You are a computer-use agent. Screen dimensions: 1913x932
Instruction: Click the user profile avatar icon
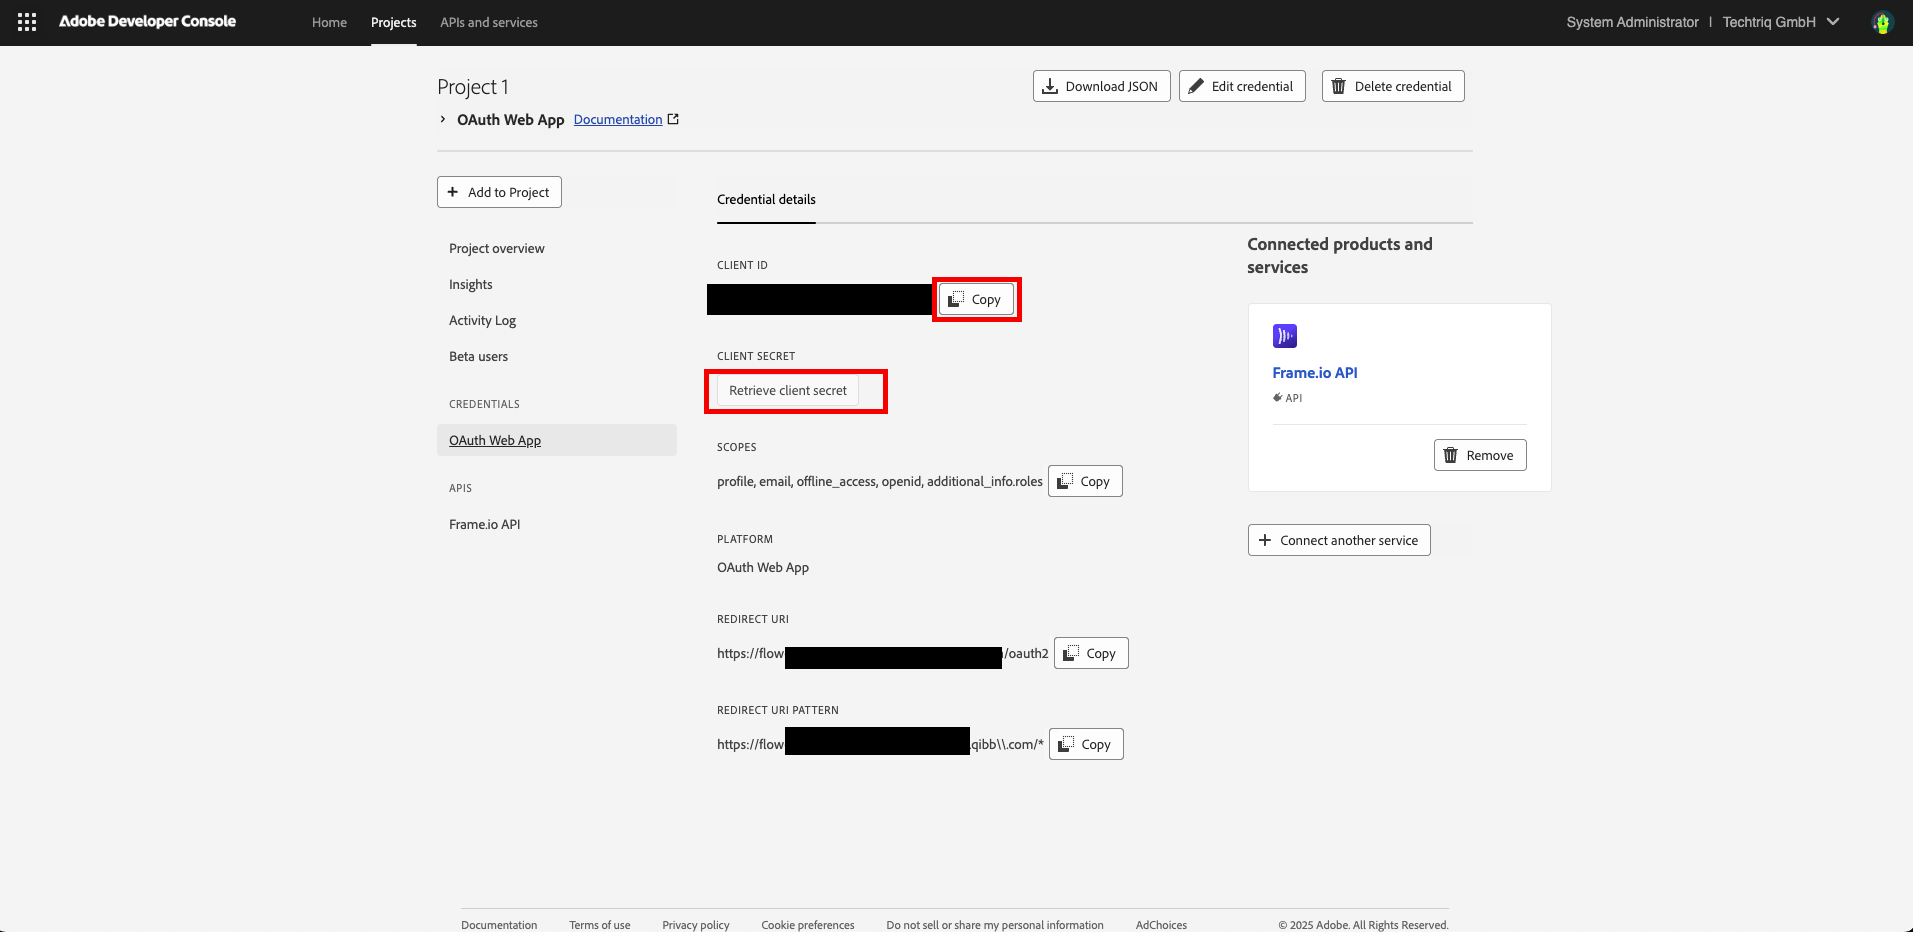point(1882,22)
